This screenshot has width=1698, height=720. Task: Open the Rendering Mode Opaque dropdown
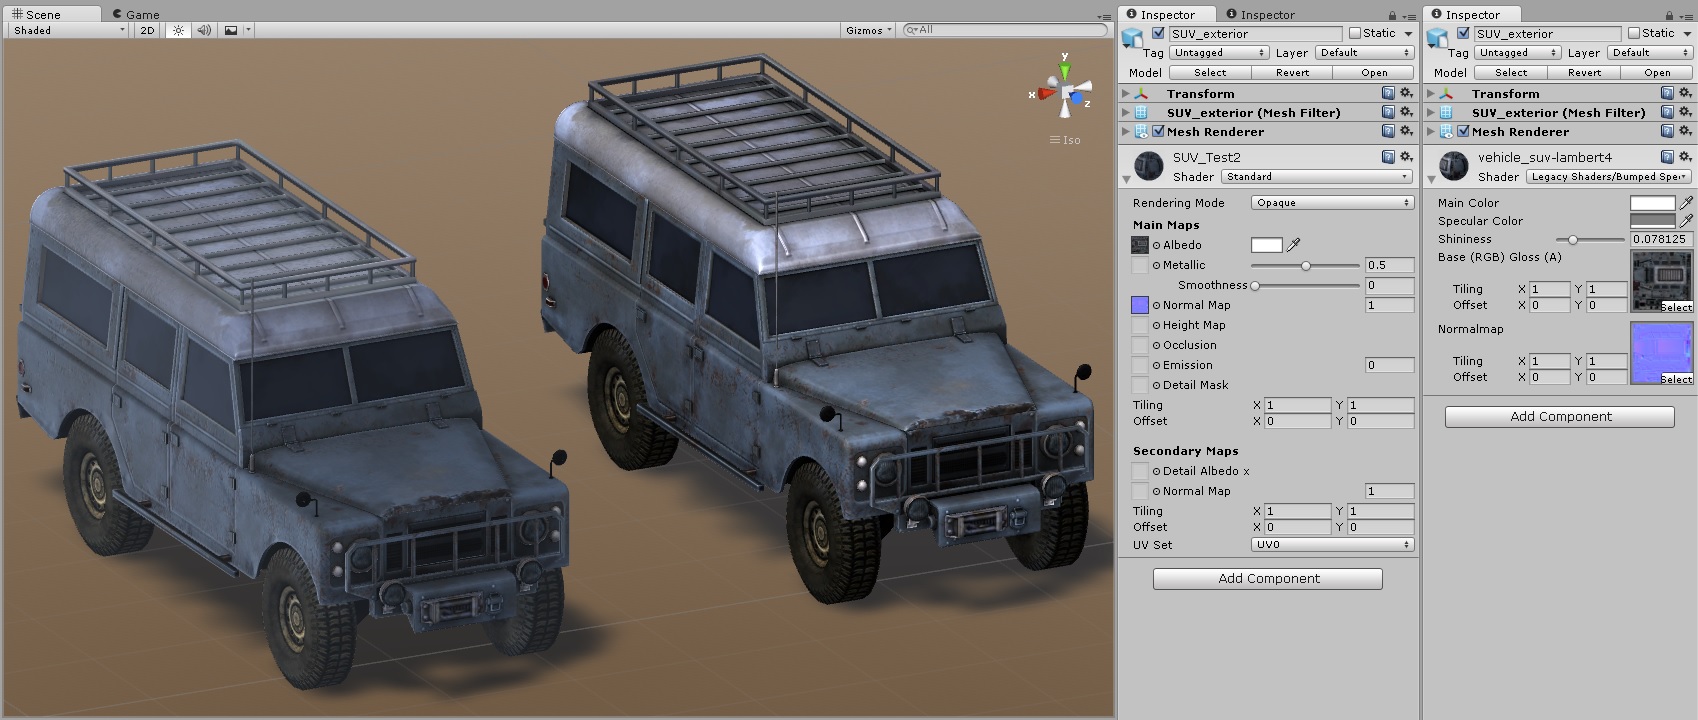click(x=1332, y=202)
